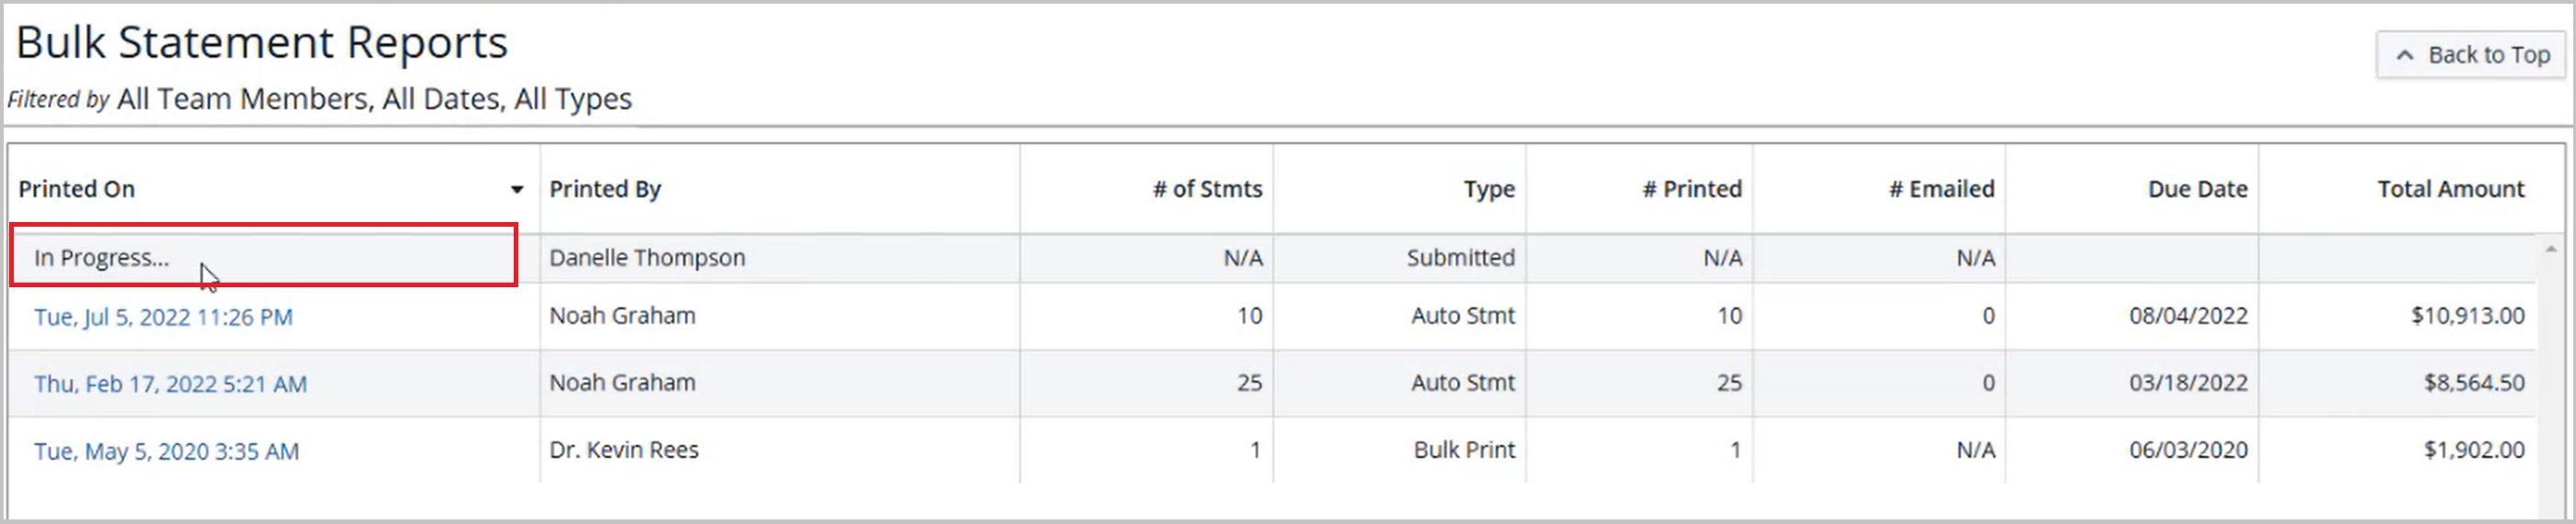
Task: Click the scrollbar up arrow in table
Action: tap(2551, 249)
